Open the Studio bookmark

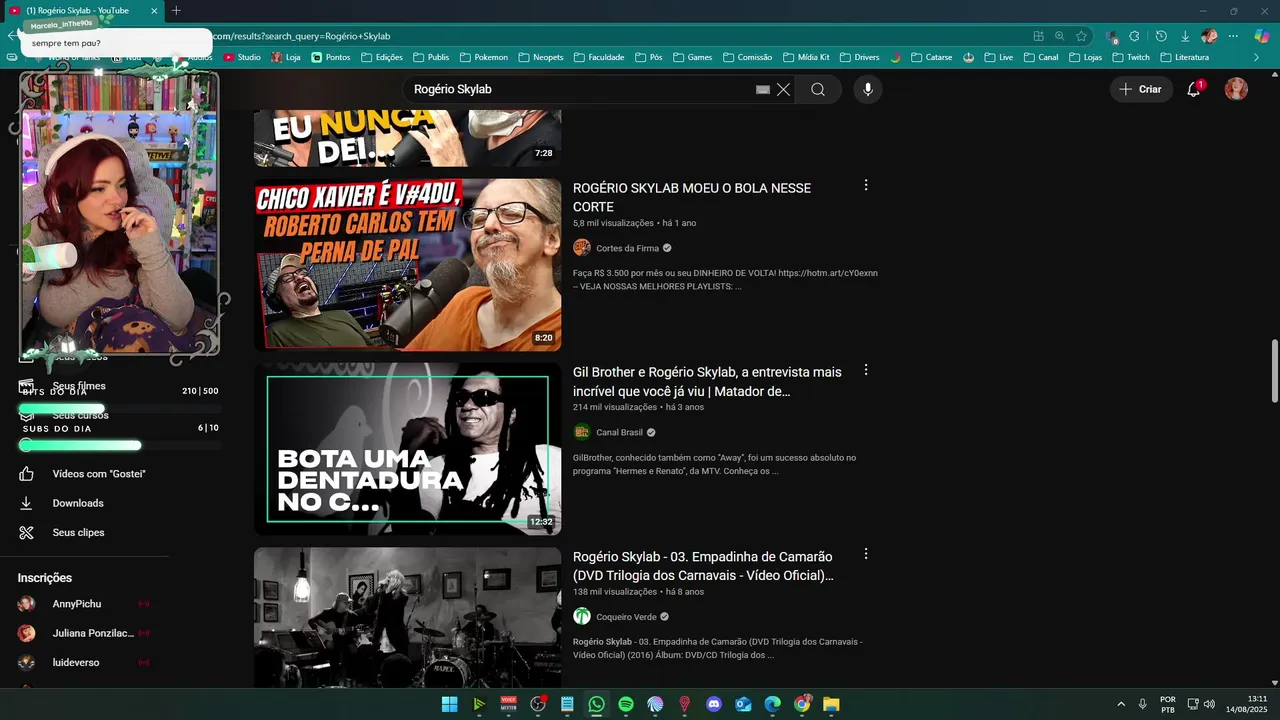tap(242, 57)
